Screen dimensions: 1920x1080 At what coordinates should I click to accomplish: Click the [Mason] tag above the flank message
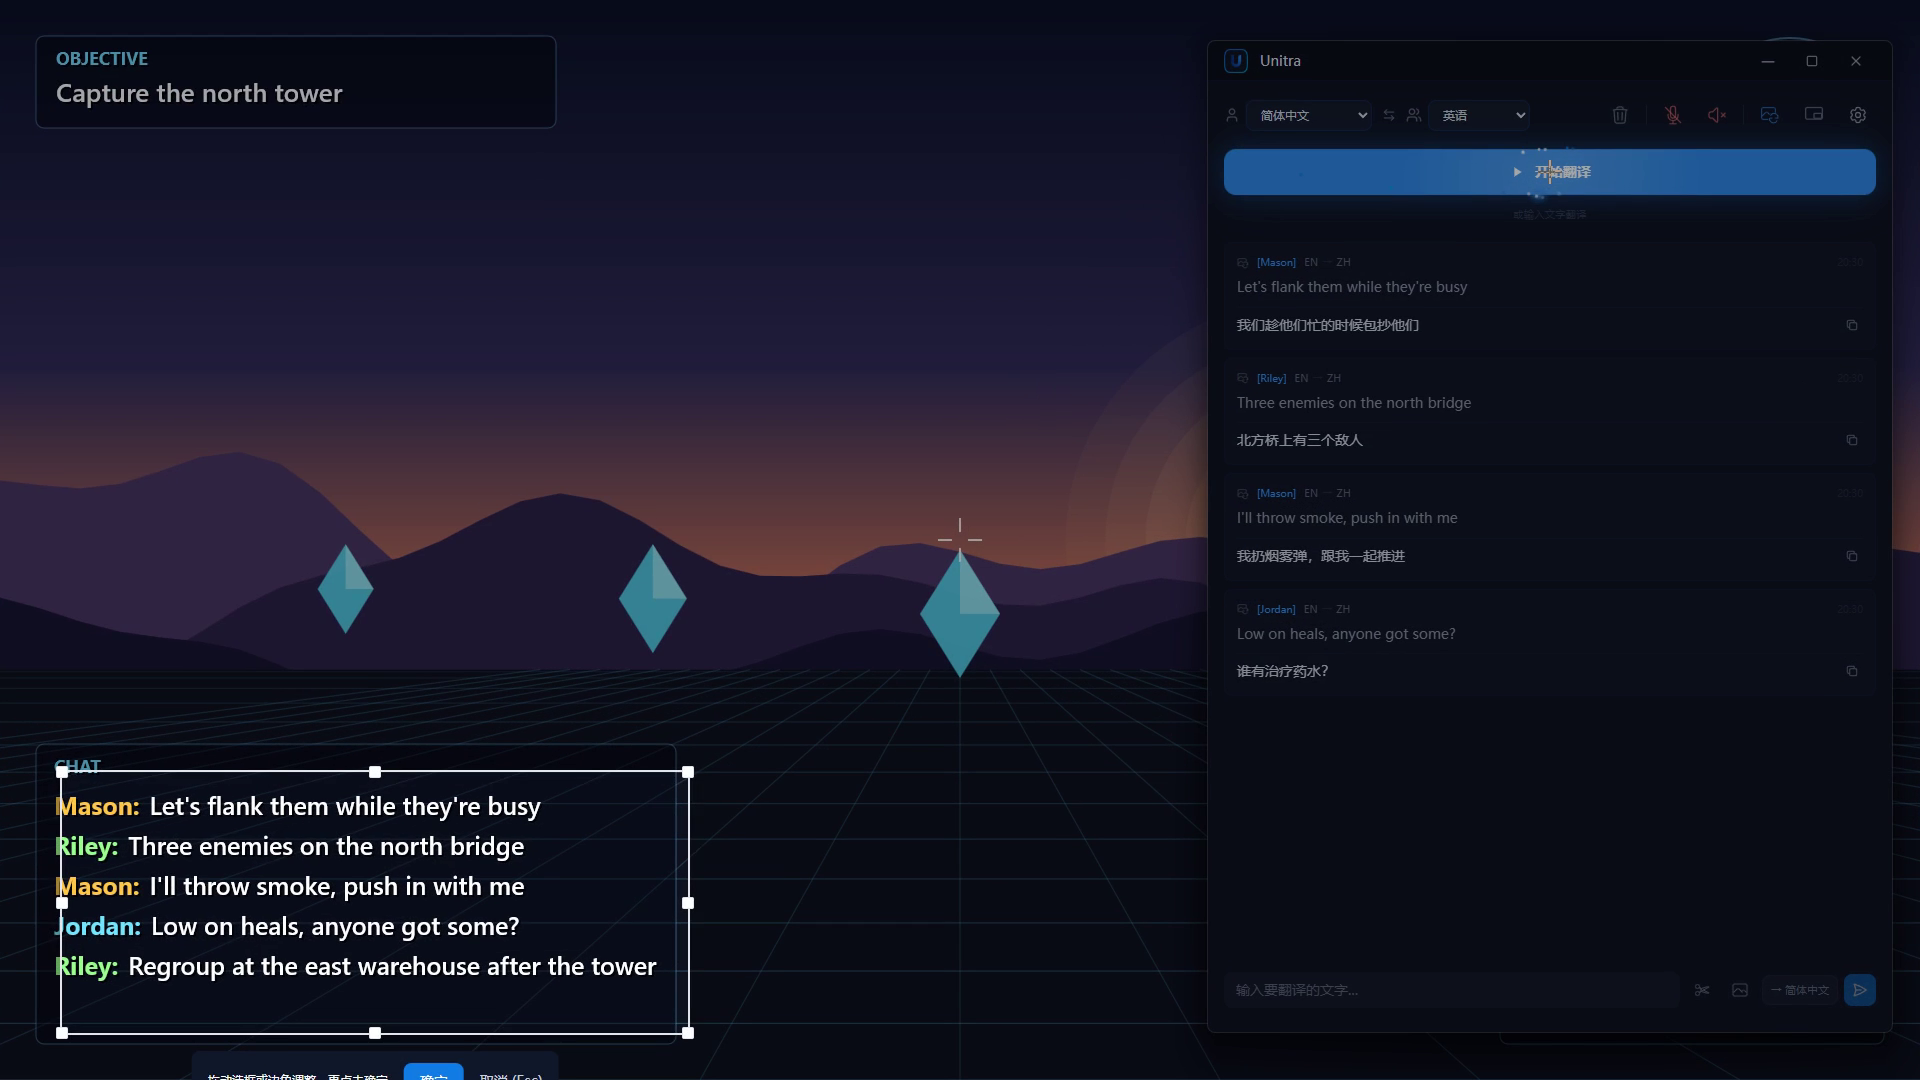[x=1276, y=262]
